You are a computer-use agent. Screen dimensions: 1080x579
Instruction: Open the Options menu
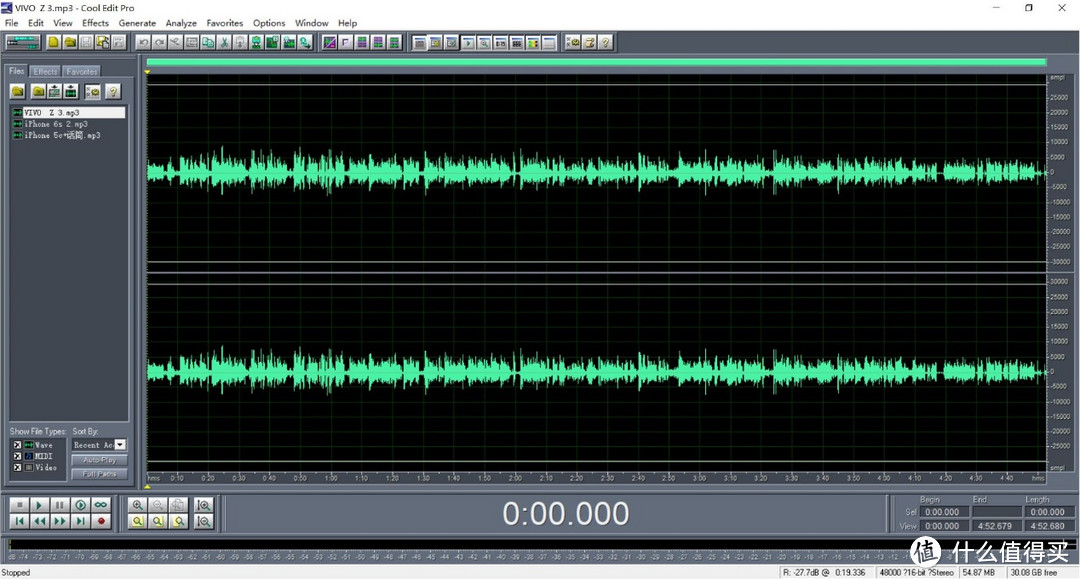(x=269, y=23)
